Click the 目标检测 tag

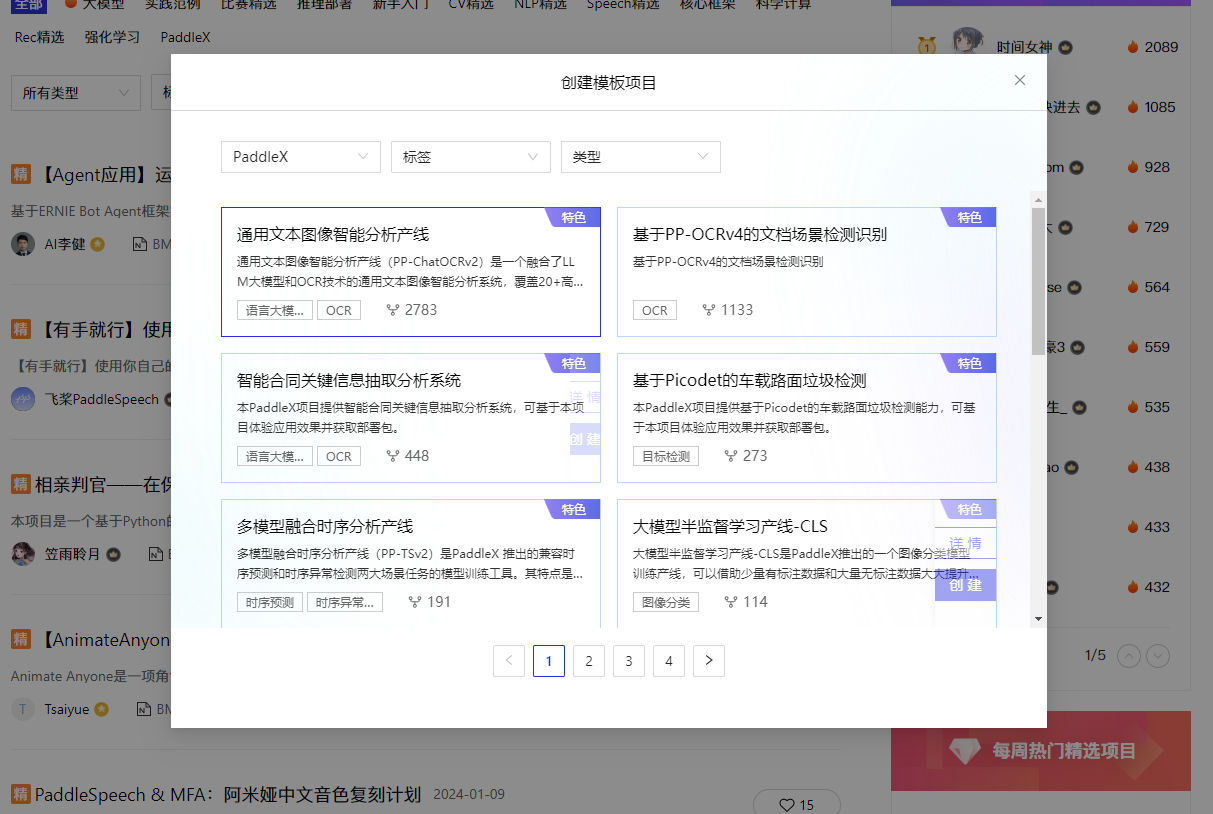666,456
